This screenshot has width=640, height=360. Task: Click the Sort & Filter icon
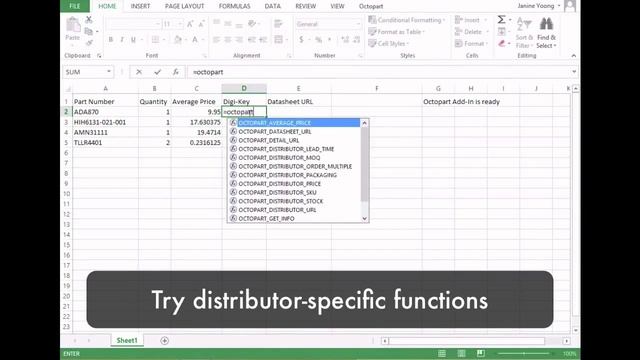pos(524,32)
